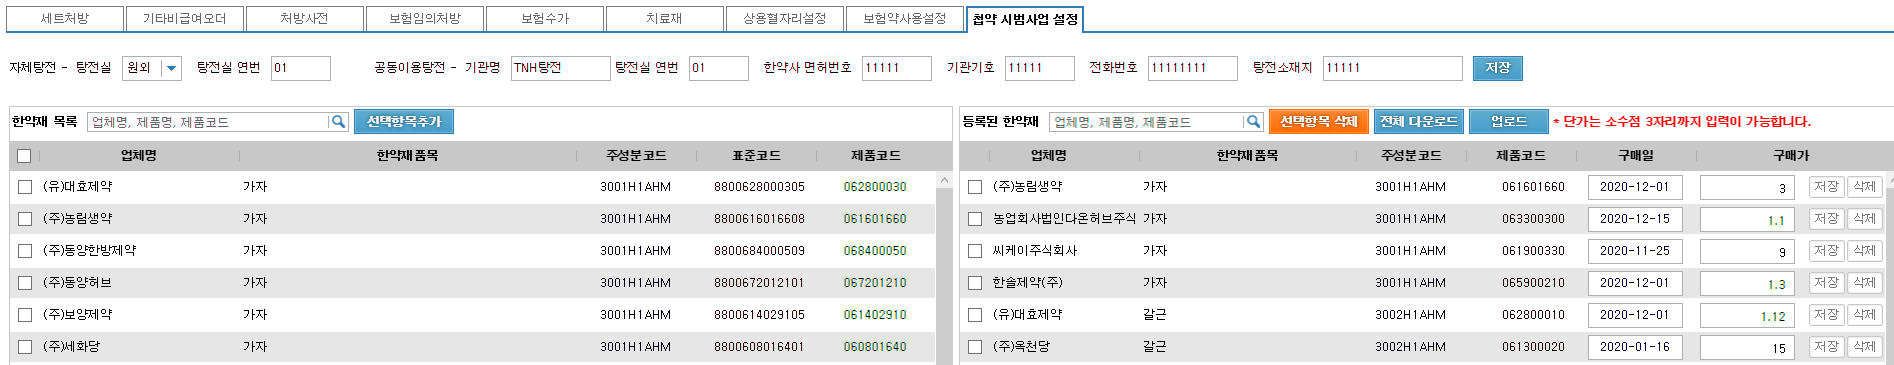Focus the 자체탕전 탕전실 연번 field
Image resolution: width=1894 pixels, height=365 pixels.
[301, 68]
